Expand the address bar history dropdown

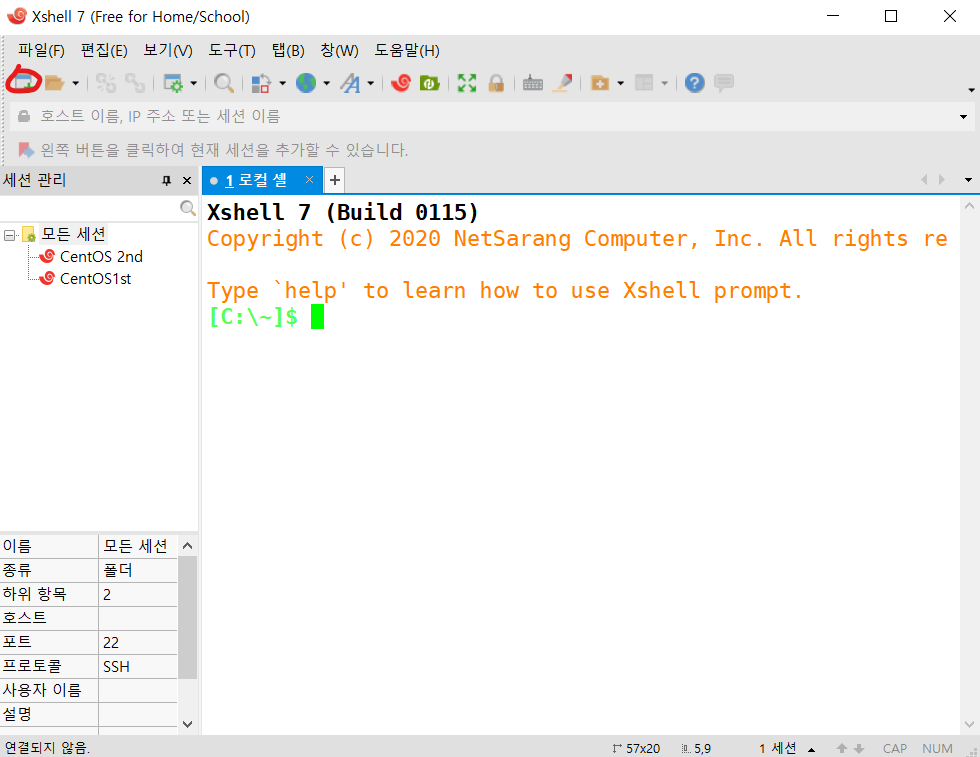[x=963, y=117]
